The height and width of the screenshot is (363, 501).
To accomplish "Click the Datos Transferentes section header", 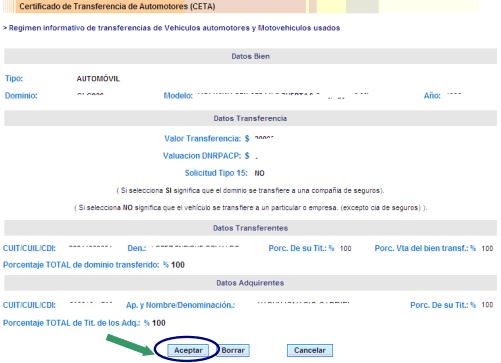I will tap(250, 228).
